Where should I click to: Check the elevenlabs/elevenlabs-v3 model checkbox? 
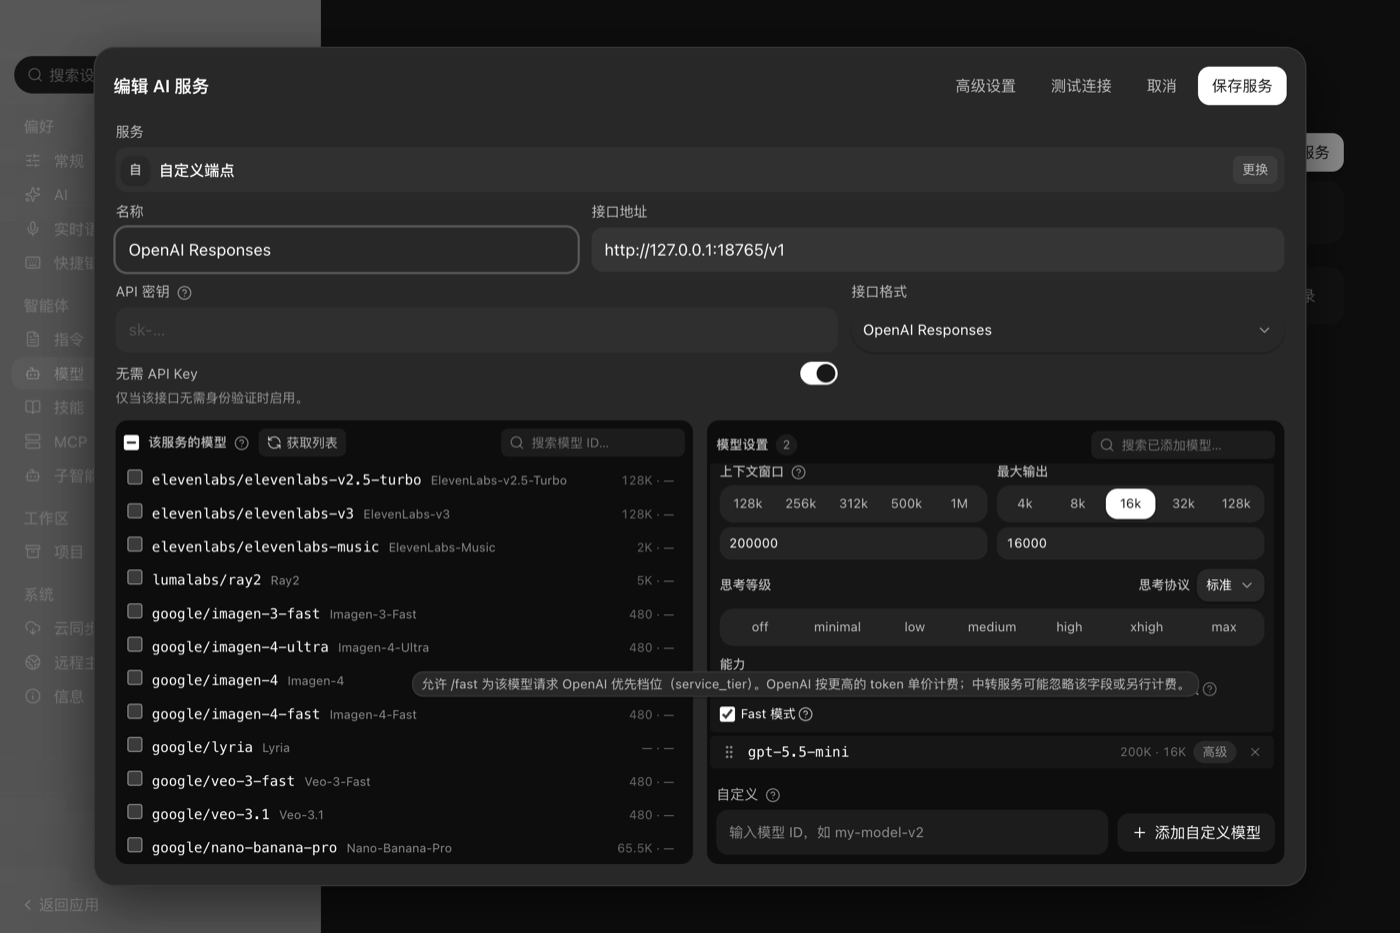(x=135, y=511)
